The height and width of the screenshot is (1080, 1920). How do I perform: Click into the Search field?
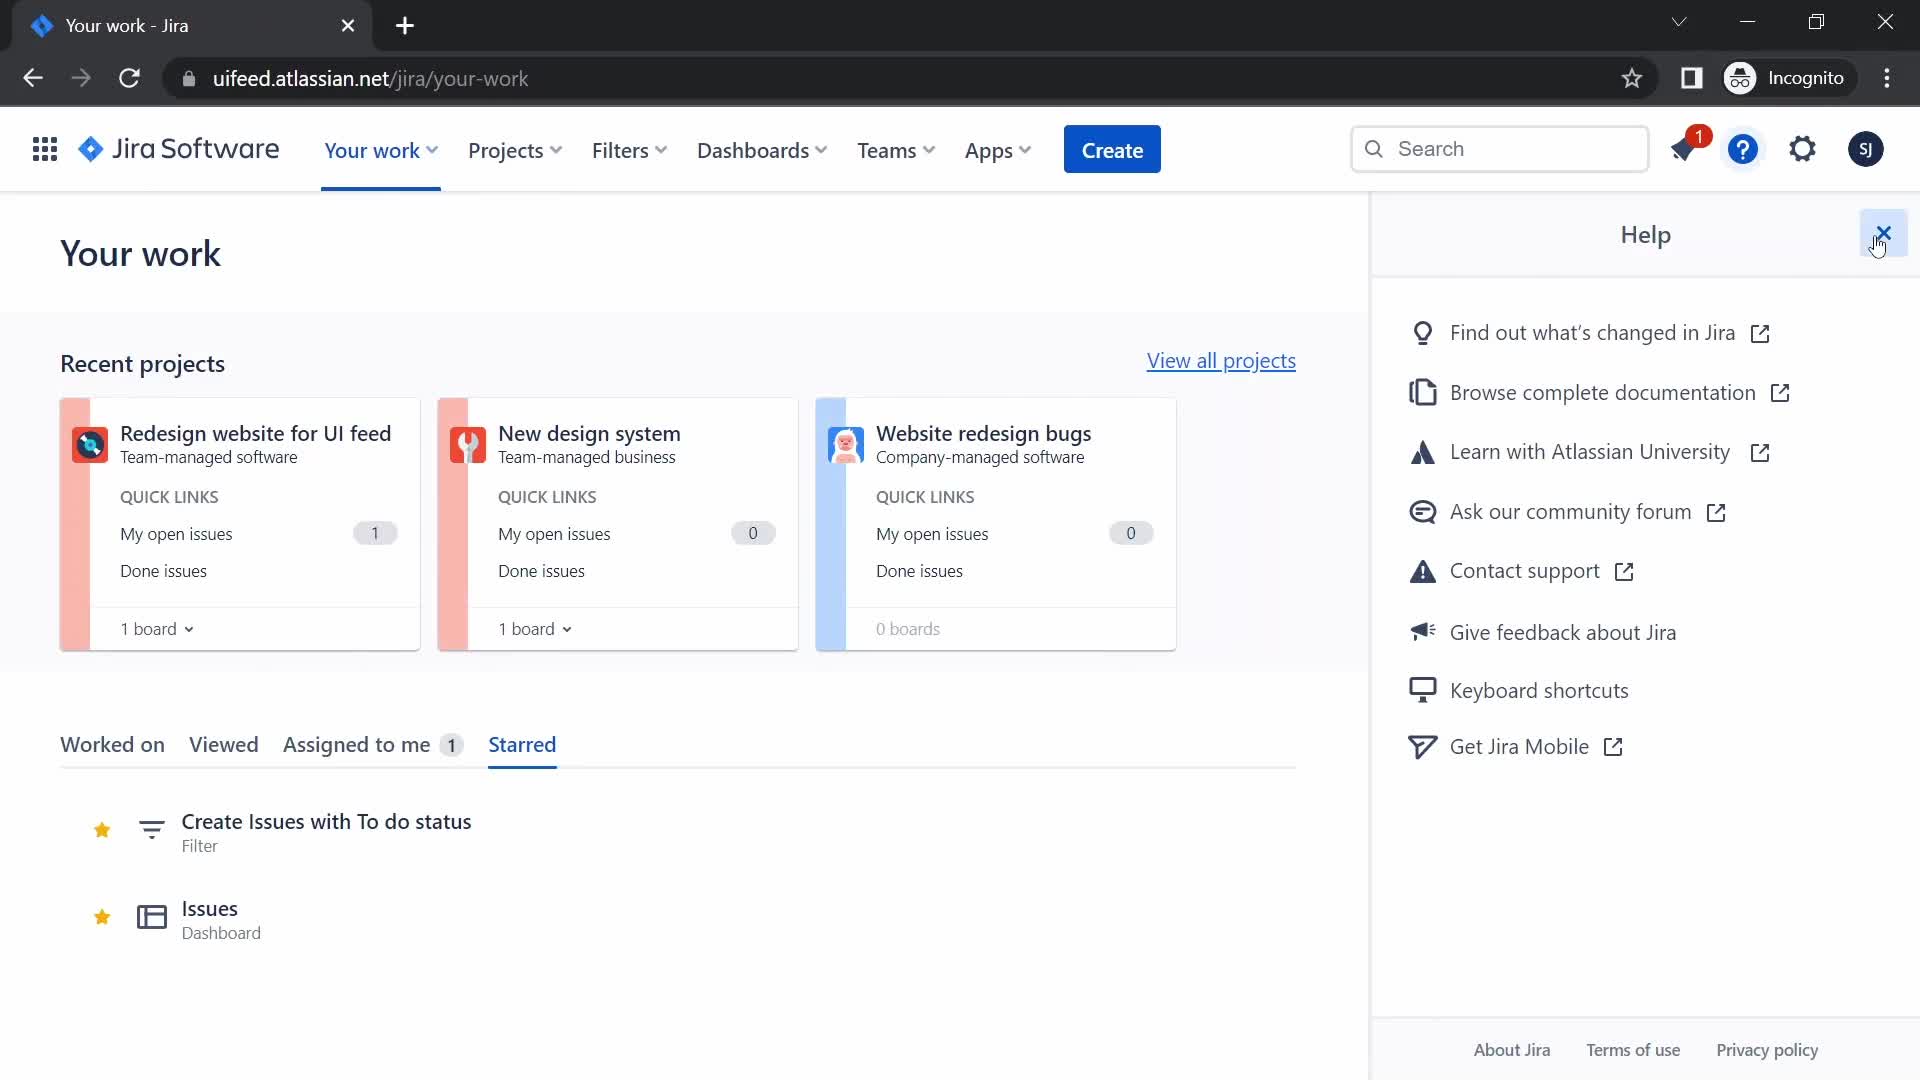1499,149
